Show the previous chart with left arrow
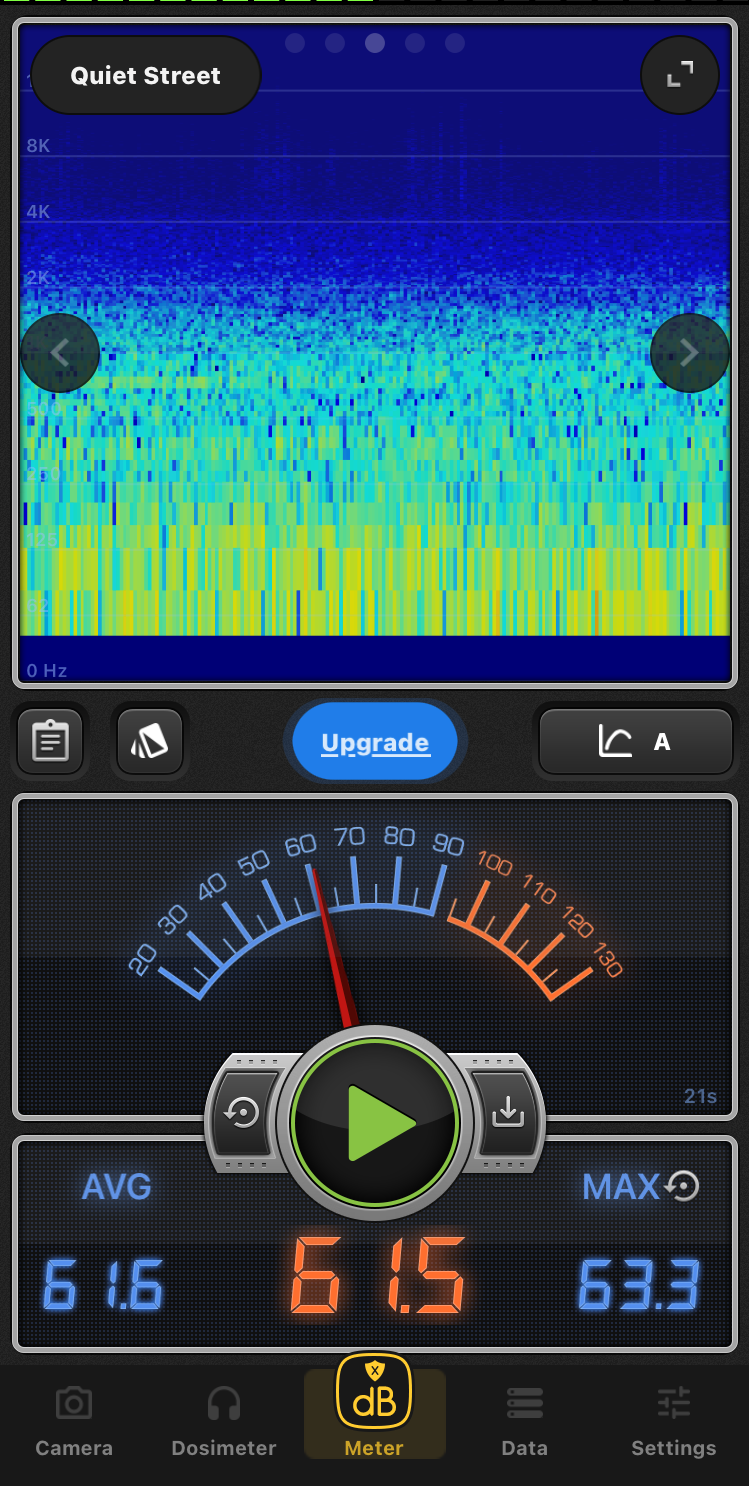This screenshot has height=1486, width=749. 60,352
